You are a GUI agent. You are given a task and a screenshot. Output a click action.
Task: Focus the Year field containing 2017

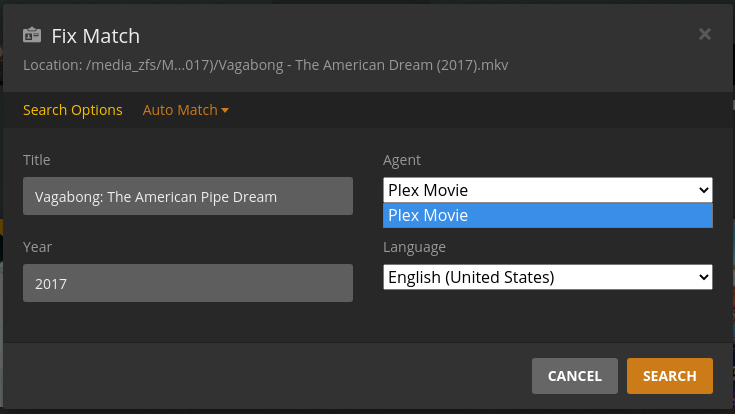click(188, 283)
